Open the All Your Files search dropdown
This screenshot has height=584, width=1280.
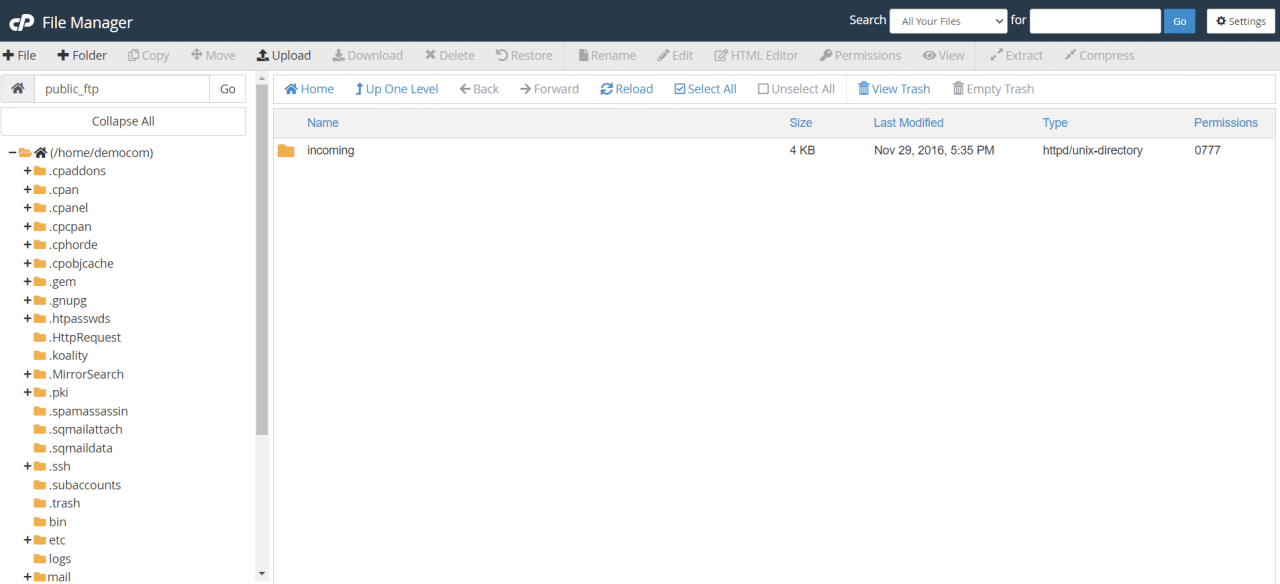pos(947,20)
